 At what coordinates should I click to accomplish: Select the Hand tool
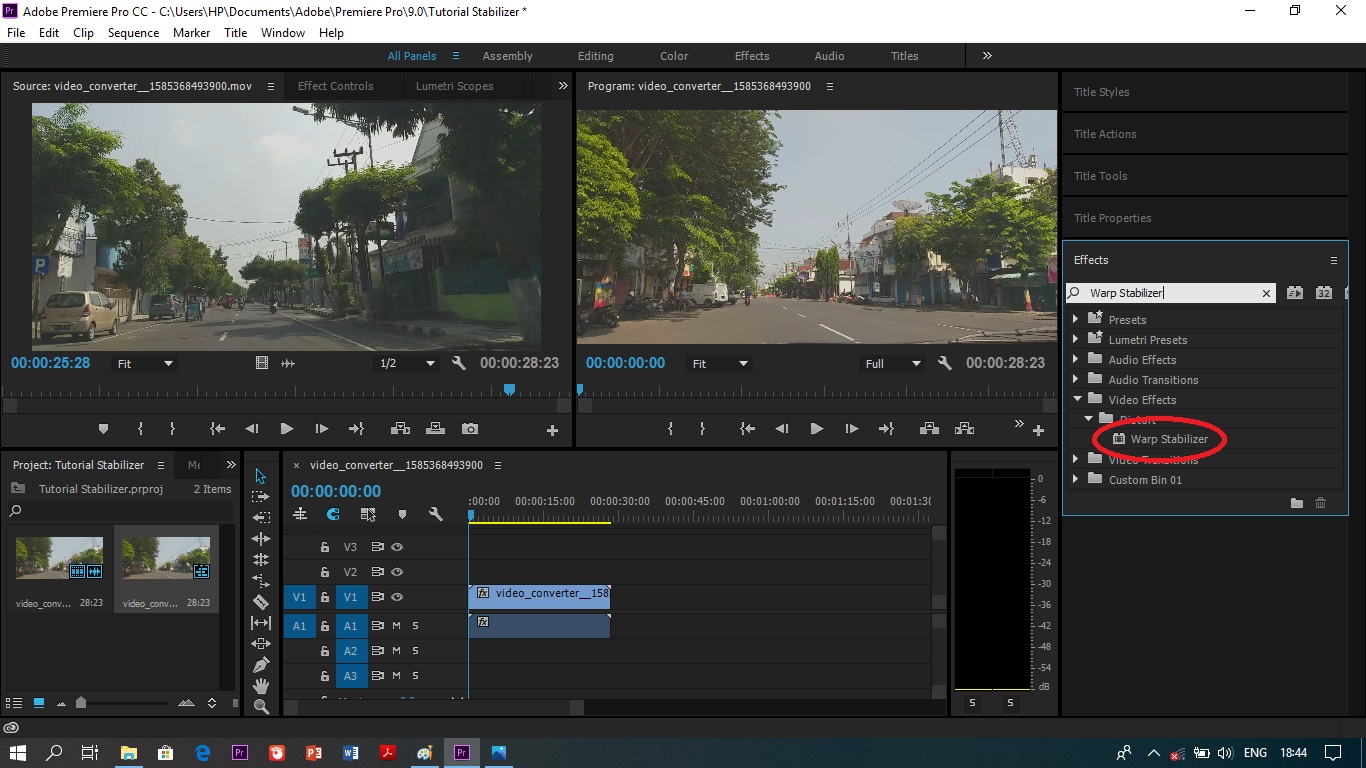click(x=261, y=686)
